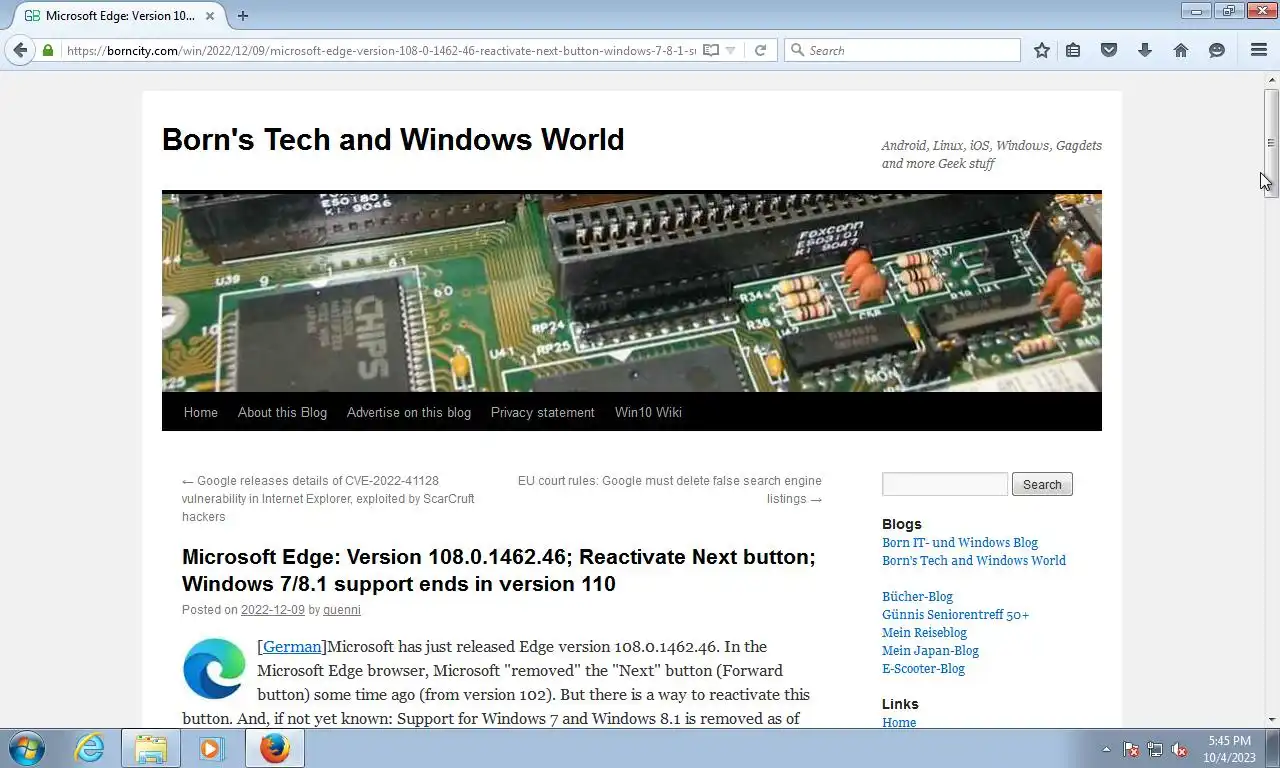The image size is (1280, 768).
Task: Focus the Firefox Search box
Action: (903, 50)
